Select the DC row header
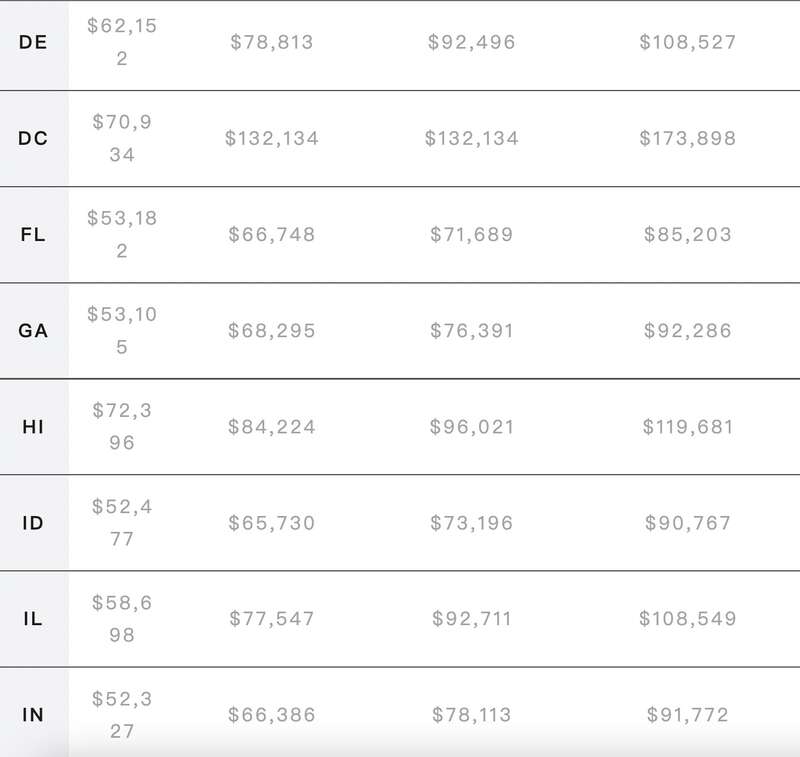Image resolution: width=800 pixels, height=757 pixels. coord(33,138)
